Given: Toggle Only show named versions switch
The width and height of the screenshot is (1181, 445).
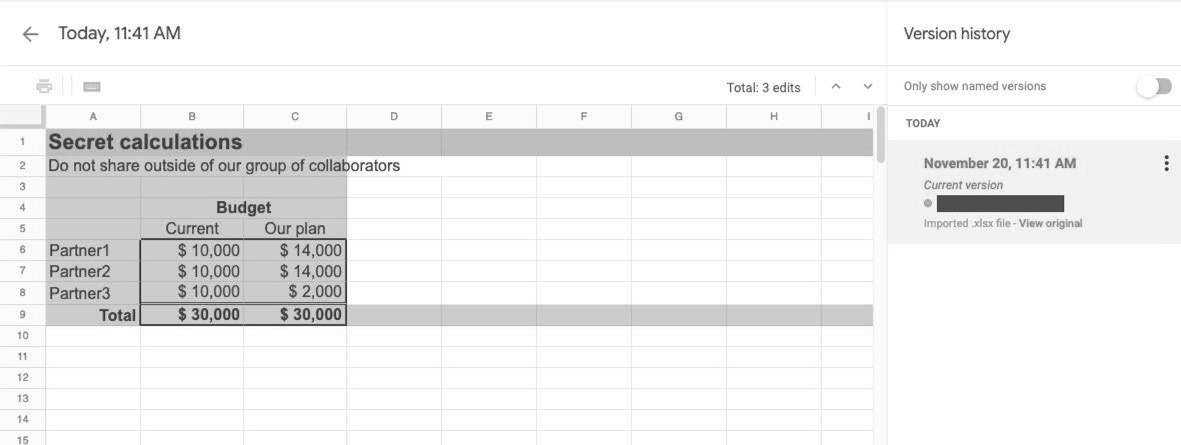Looking at the screenshot, I should point(1153,87).
